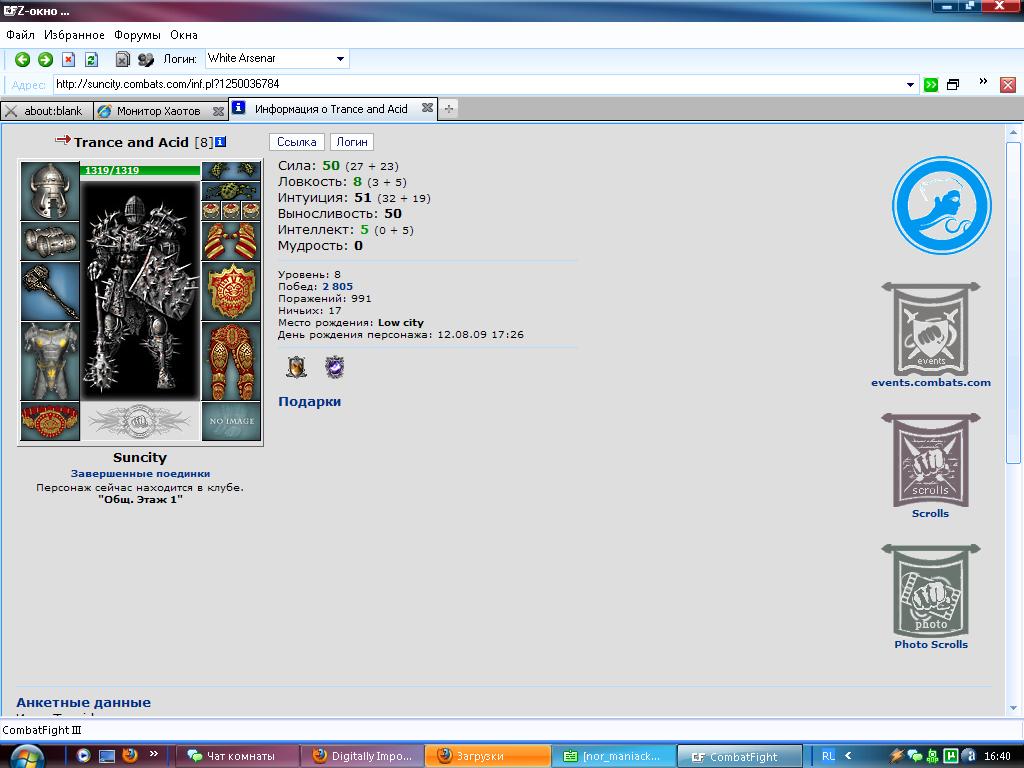Click the red arrow icon before Trance and Acid
The height and width of the screenshot is (768, 1024).
click(x=63, y=139)
